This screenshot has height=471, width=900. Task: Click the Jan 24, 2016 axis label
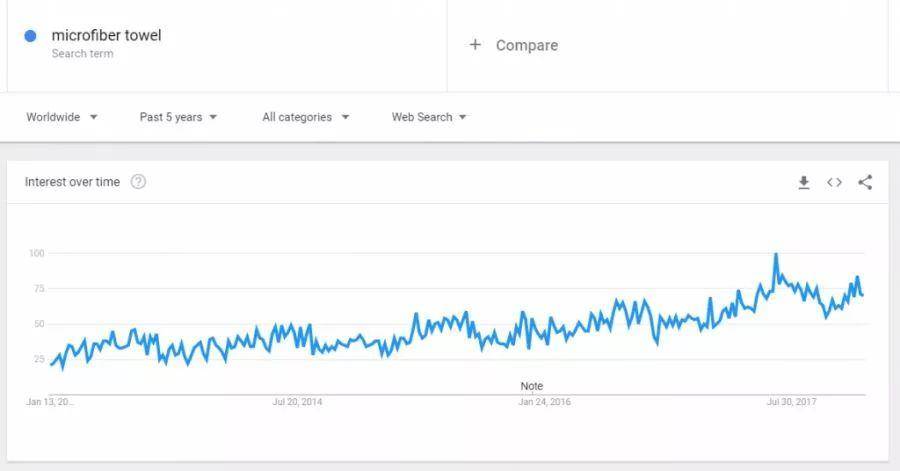click(545, 402)
